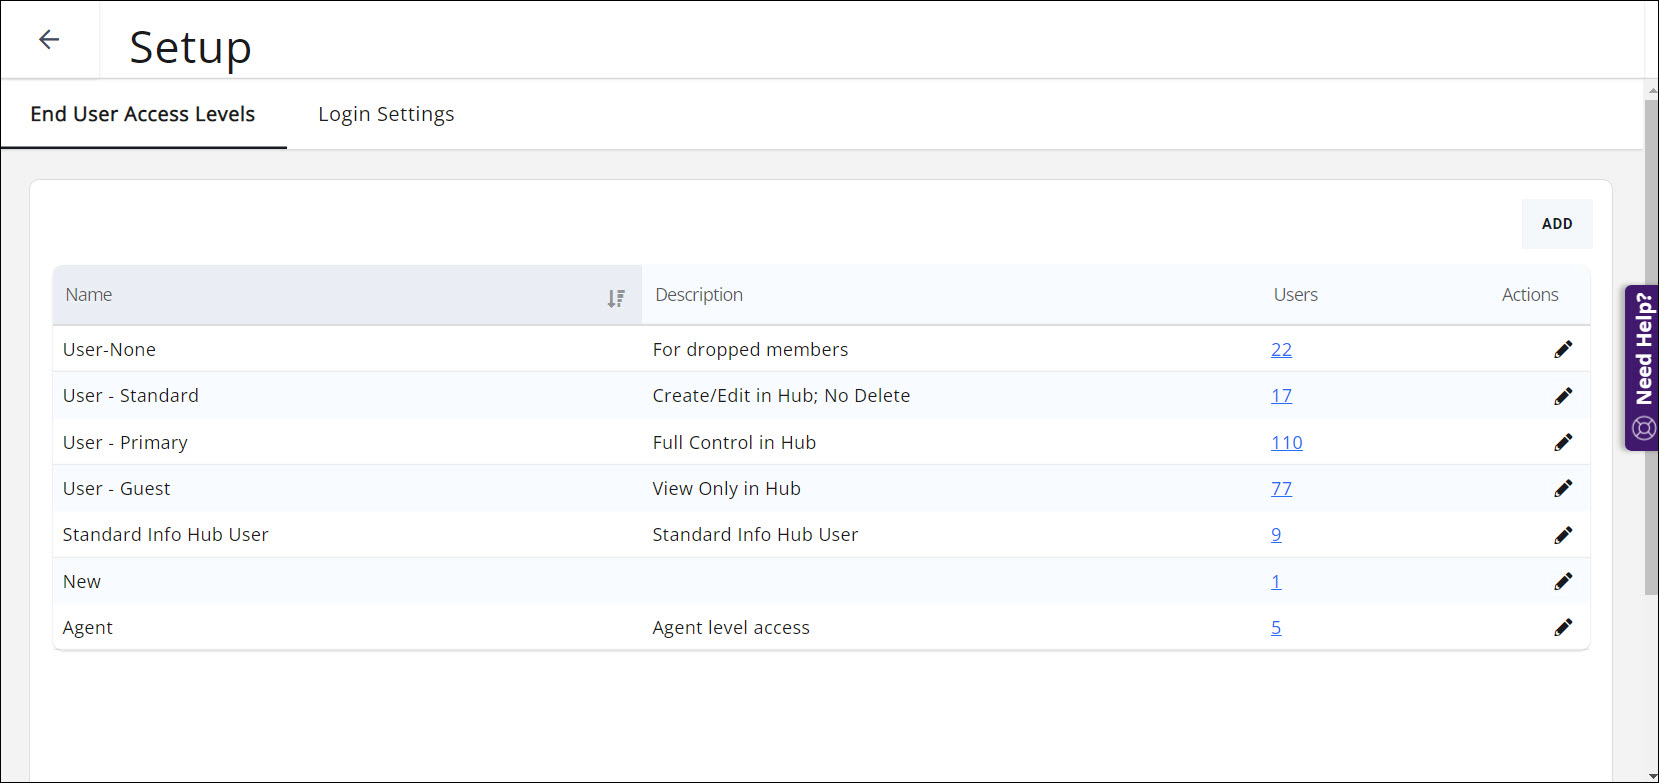Image resolution: width=1659 pixels, height=783 pixels.
Task: Edit the Standard Info Hub User level
Action: coord(1565,534)
